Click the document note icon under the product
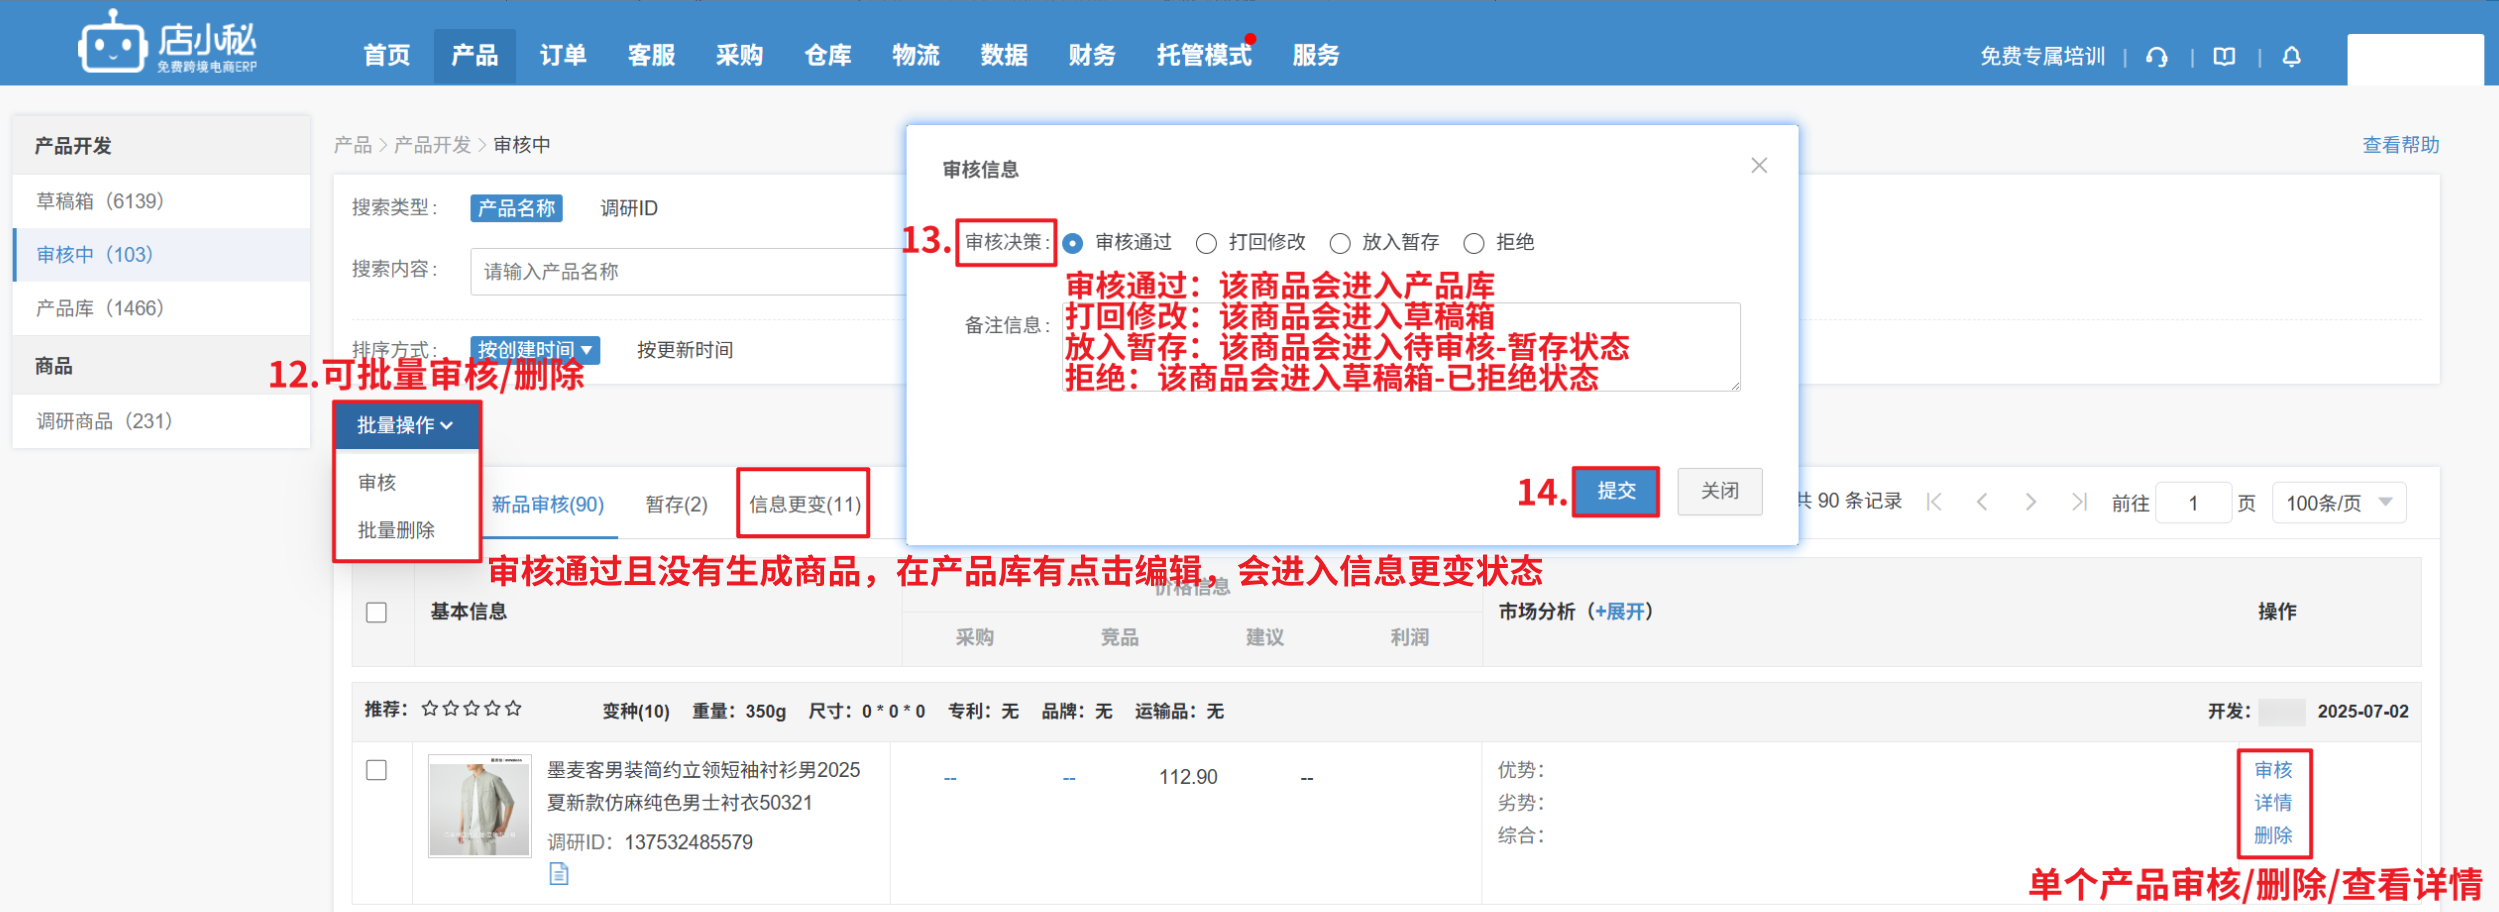Viewport: 2499px width, 912px height. click(559, 874)
